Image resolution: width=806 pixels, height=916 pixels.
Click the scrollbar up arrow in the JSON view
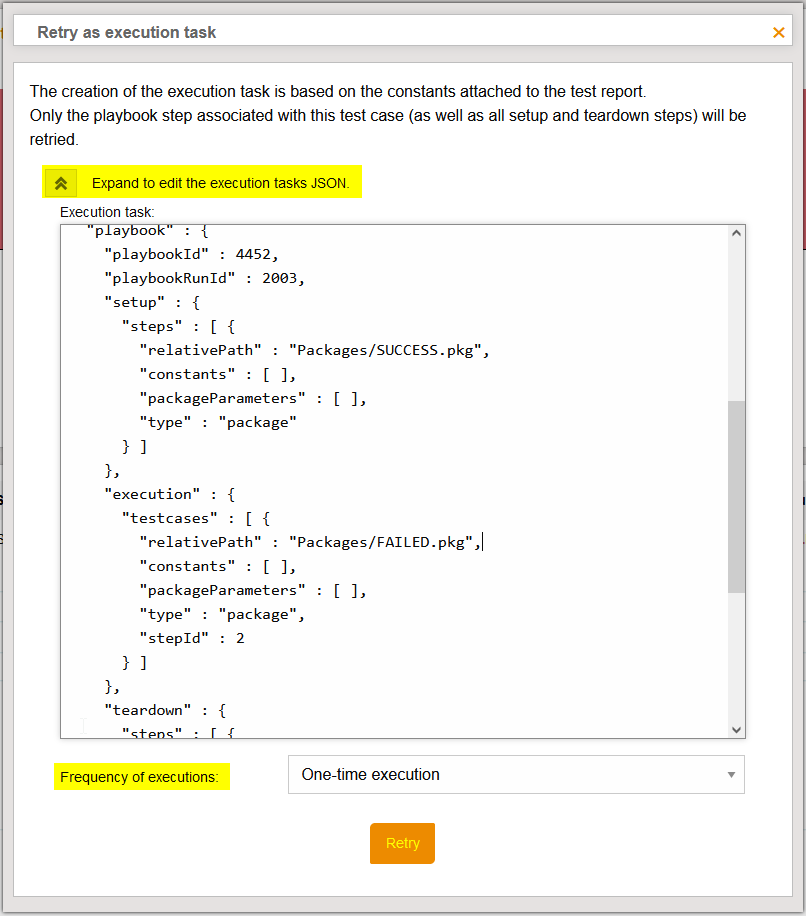(737, 231)
